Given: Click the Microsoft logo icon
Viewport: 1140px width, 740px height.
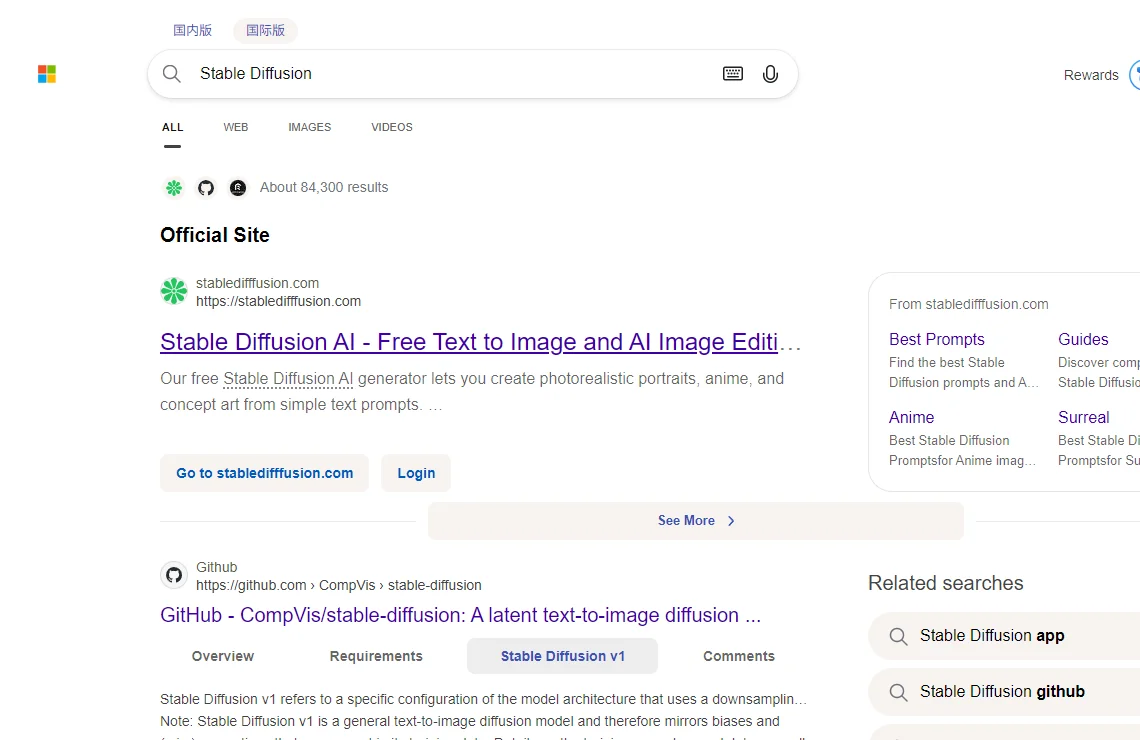Looking at the screenshot, I should 47,74.
